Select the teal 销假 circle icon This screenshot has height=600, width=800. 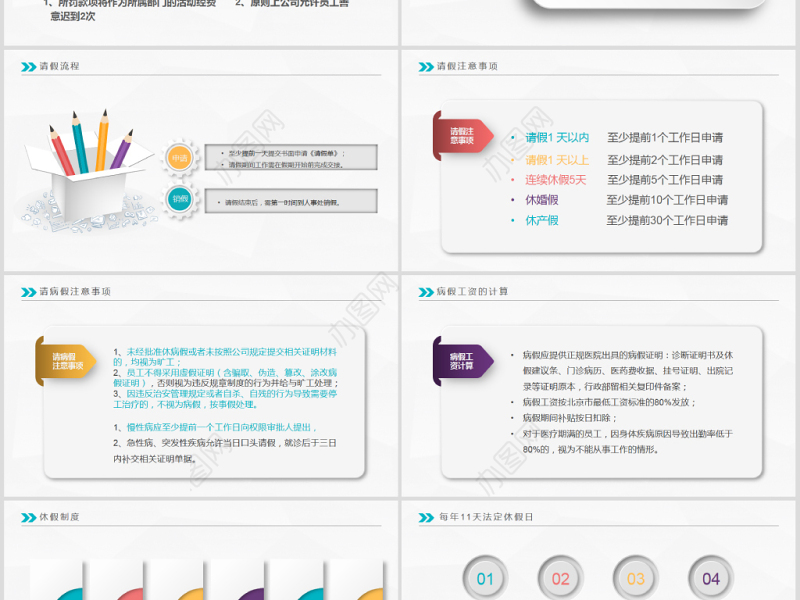(x=180, y=199)
